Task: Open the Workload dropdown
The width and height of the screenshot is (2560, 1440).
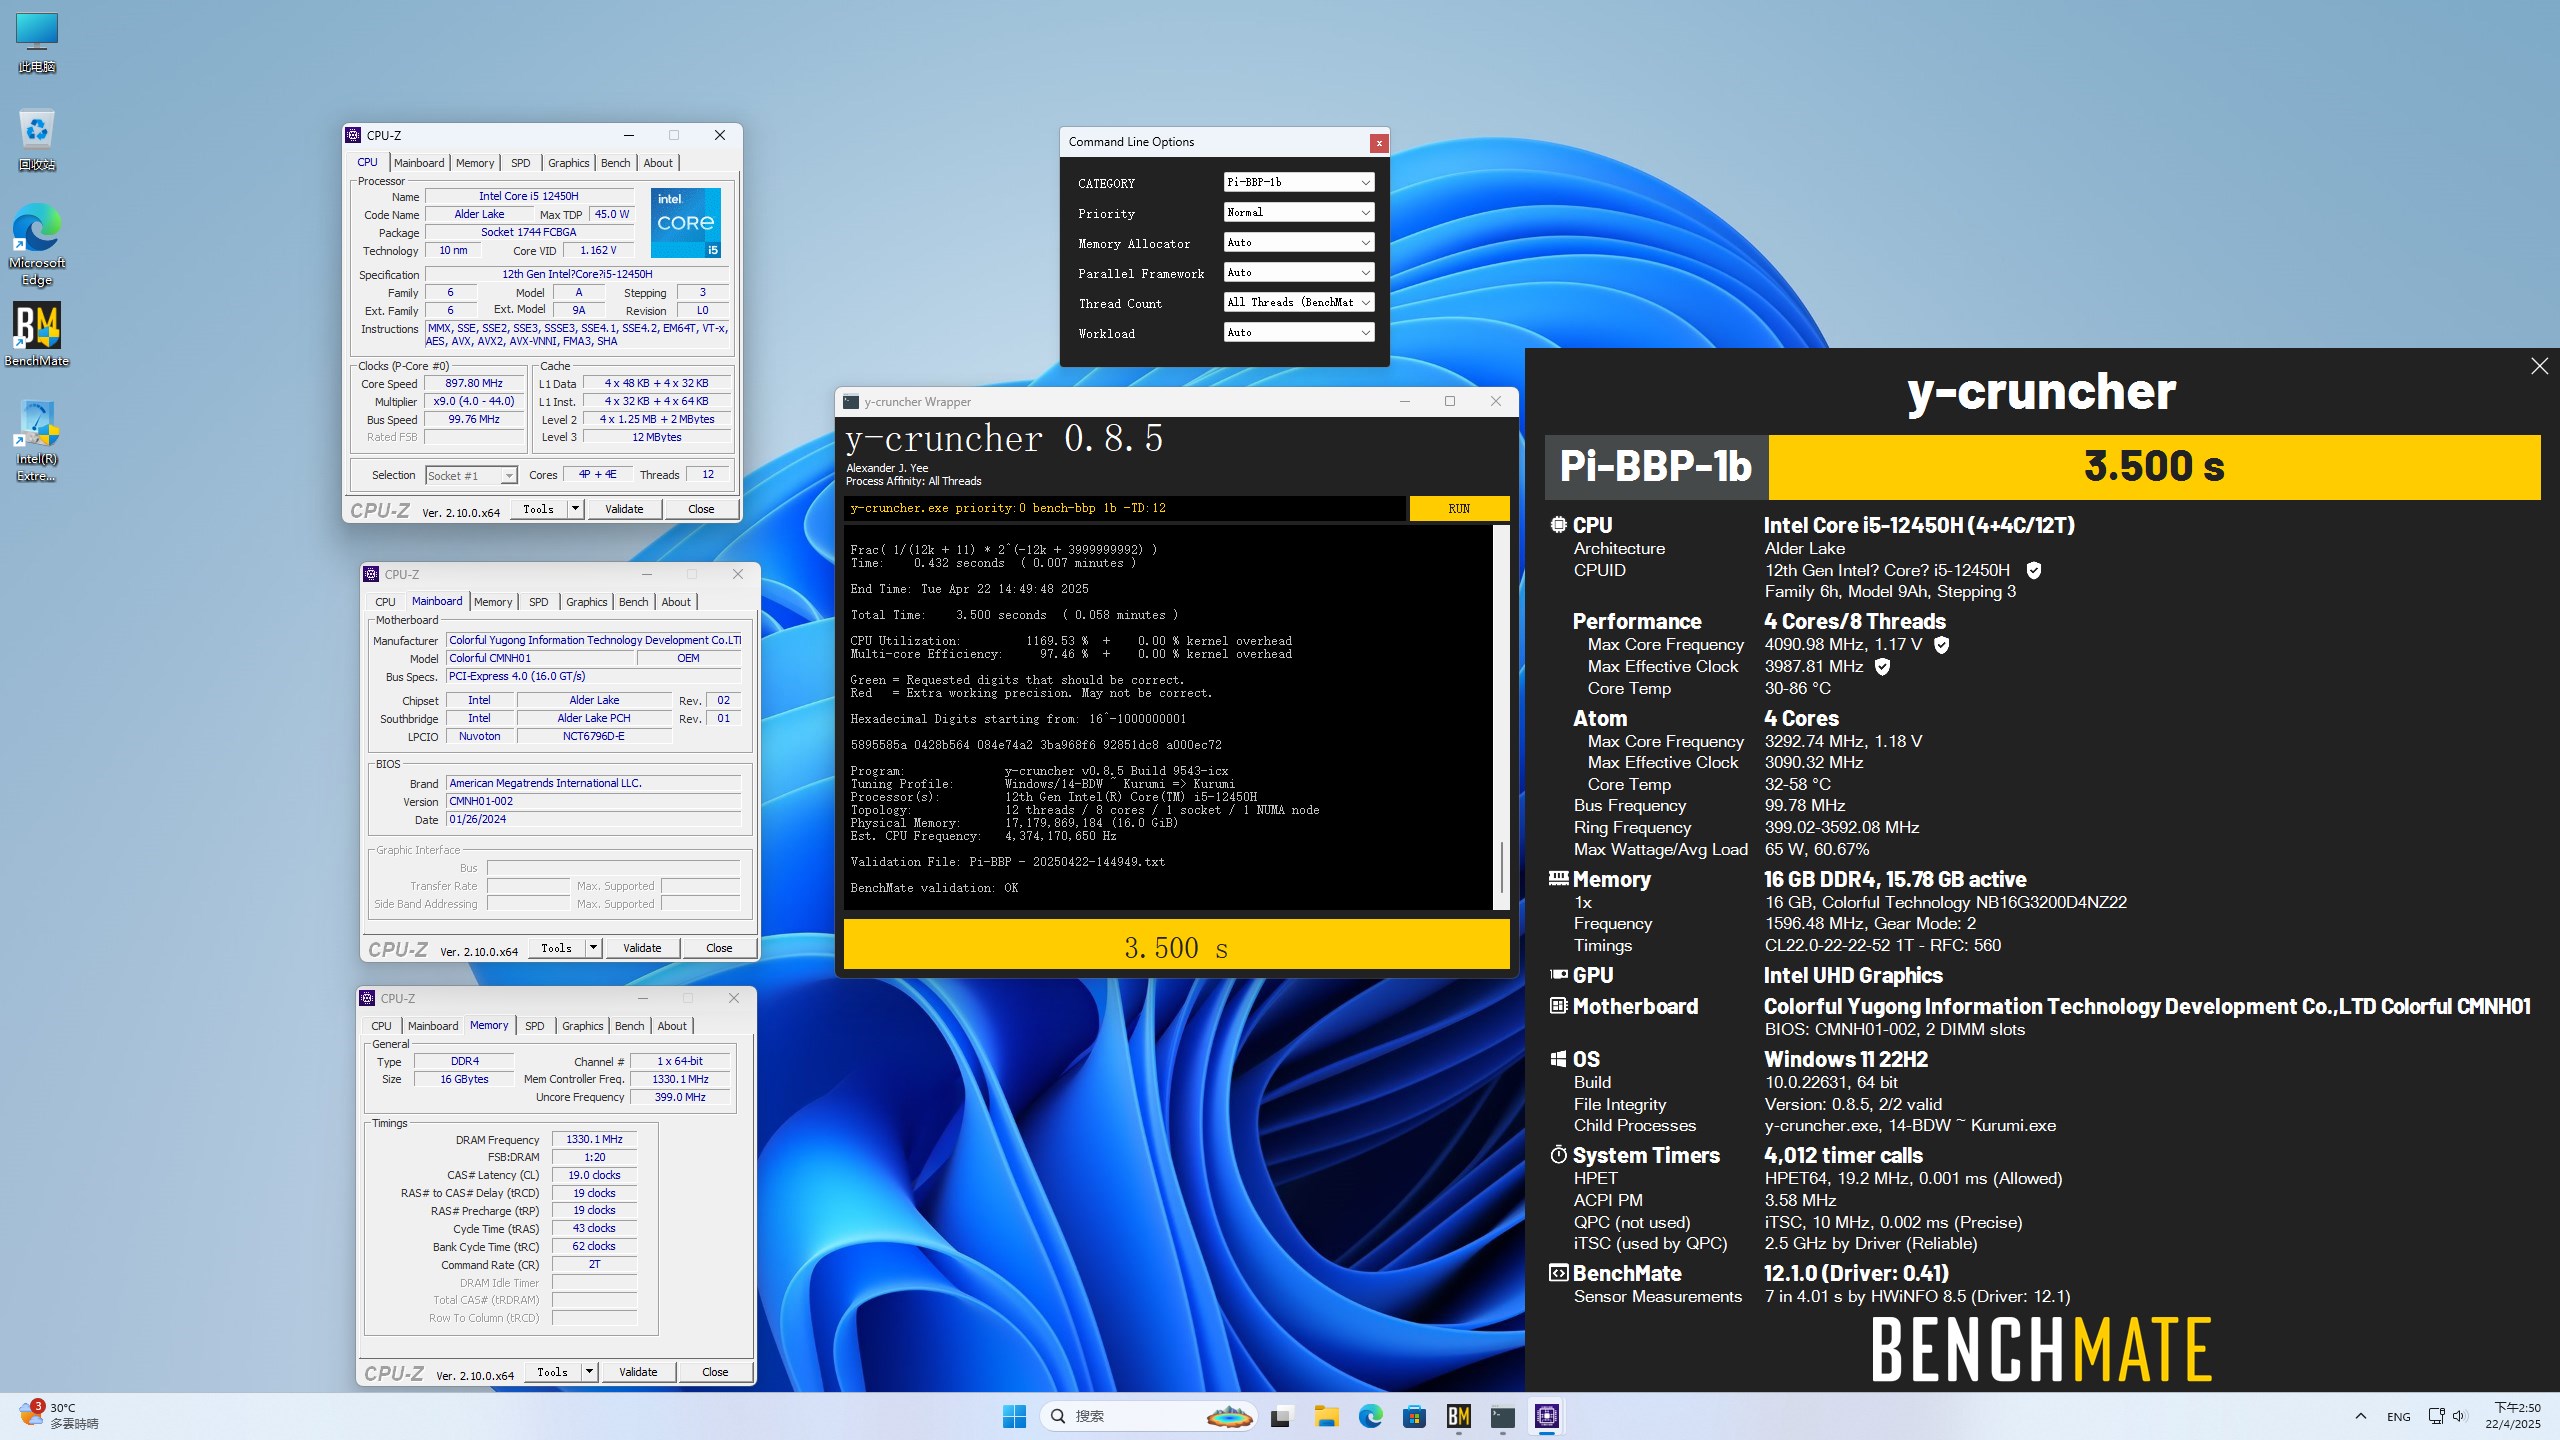Action: point(1299,332)
